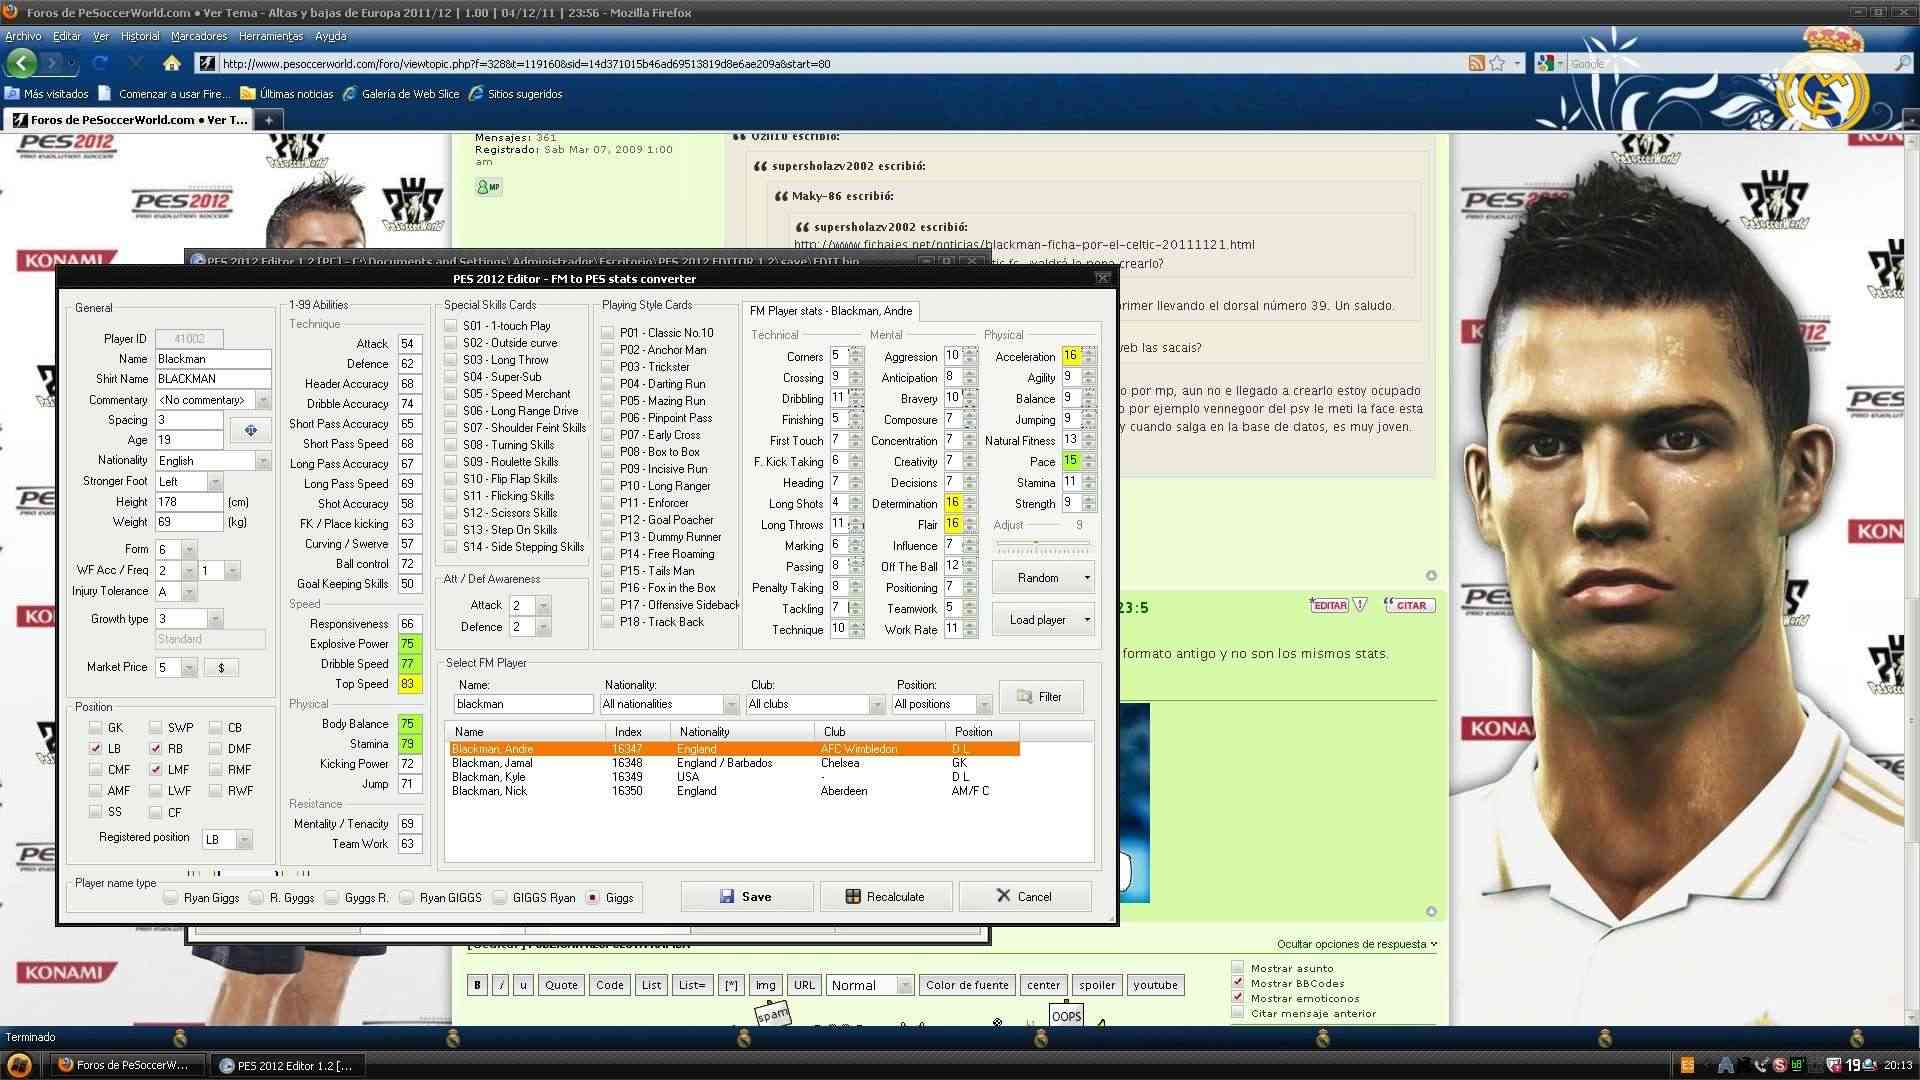Open the Form dropdown
This screenshot has height=1080, width=1920.
click(x=189, y=550)
